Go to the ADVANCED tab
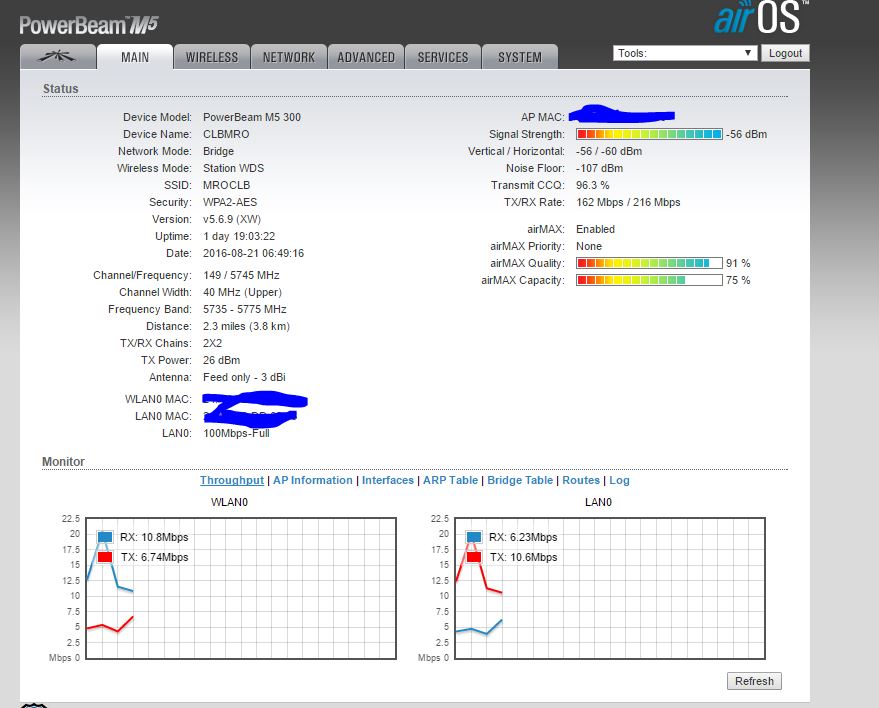 pyautogui.click(x=366, y=57)
